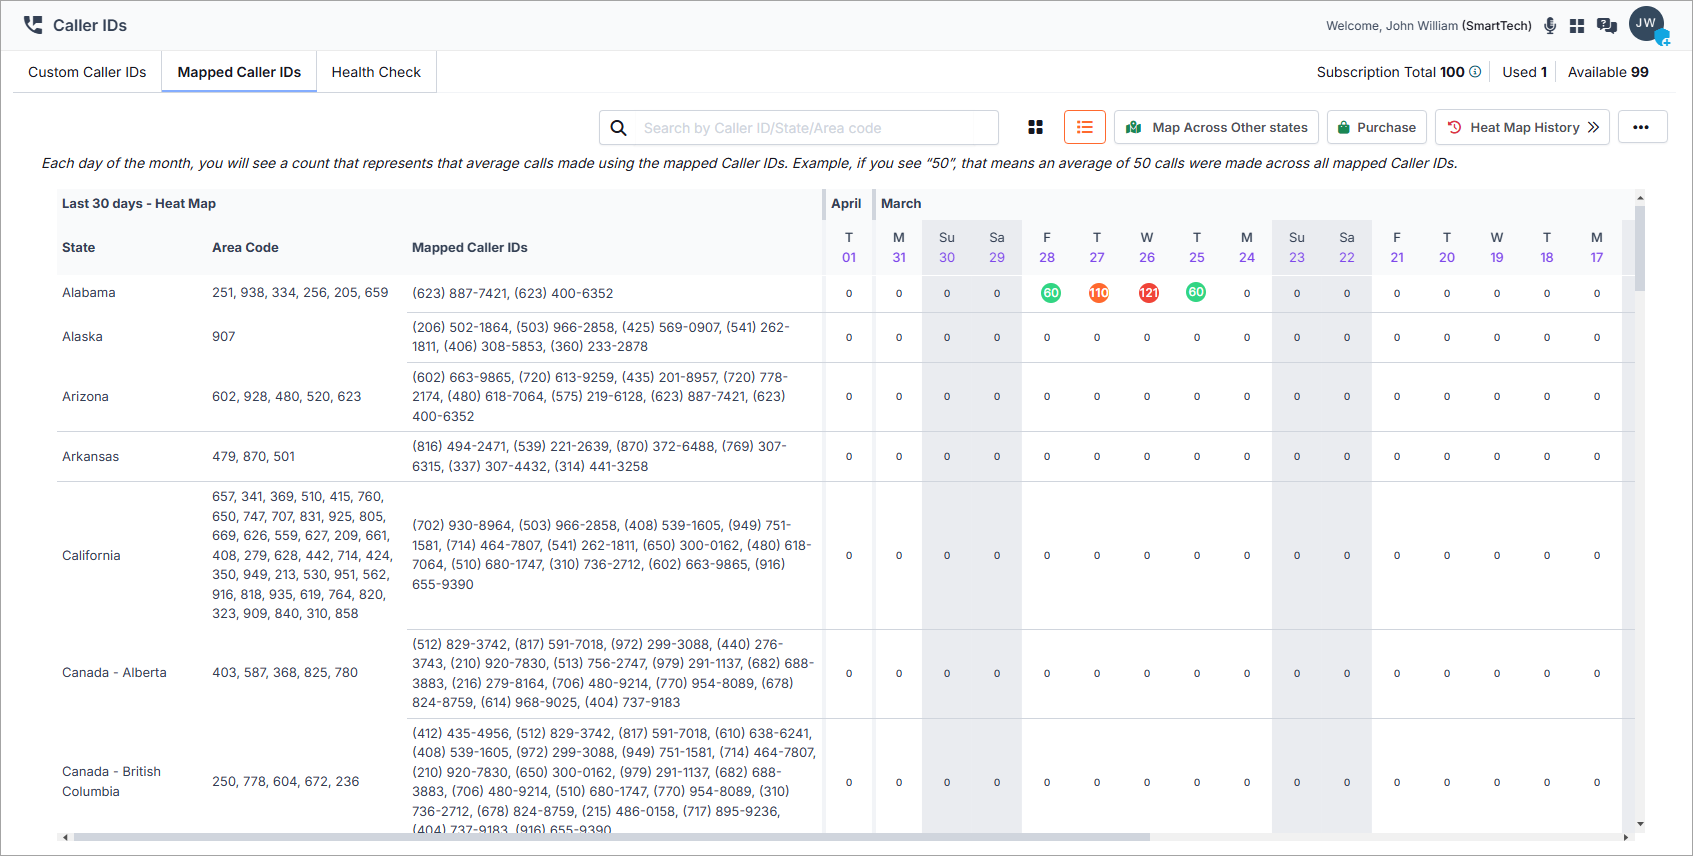Click Arkansas area codes 479, 870, 501

point(254,456)
